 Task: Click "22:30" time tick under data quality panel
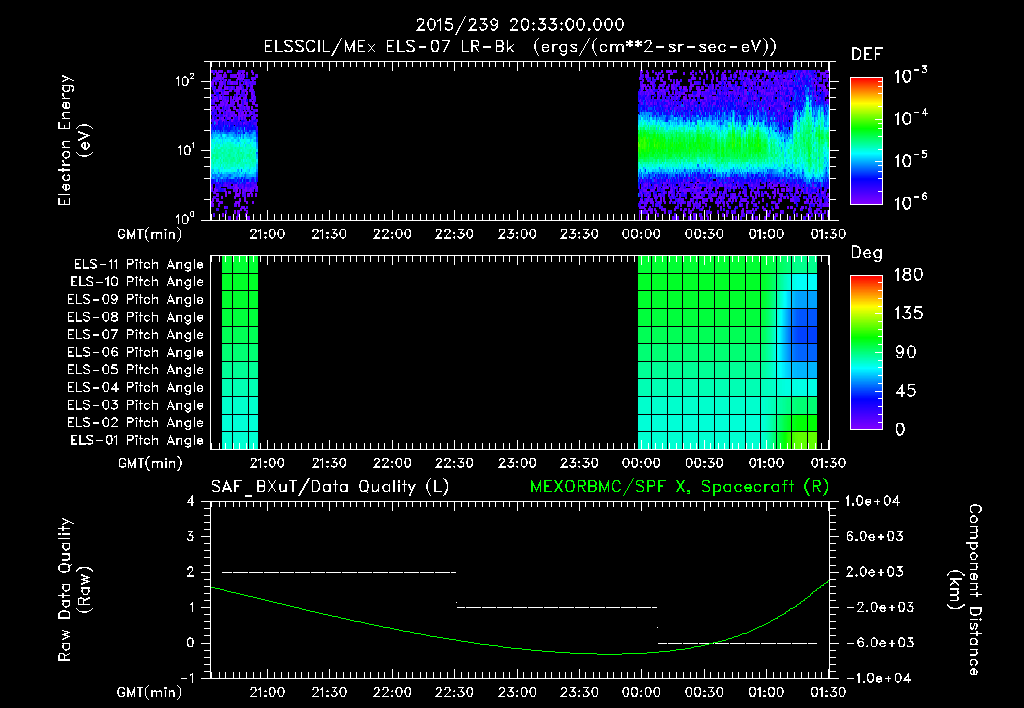(x=455, y=692)
